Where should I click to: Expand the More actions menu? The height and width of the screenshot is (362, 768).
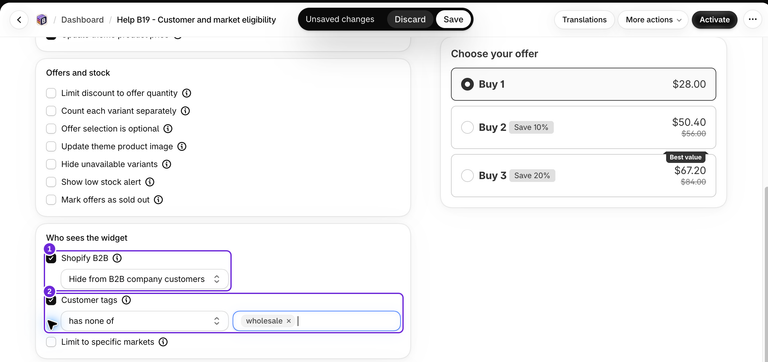pos(653,20)
